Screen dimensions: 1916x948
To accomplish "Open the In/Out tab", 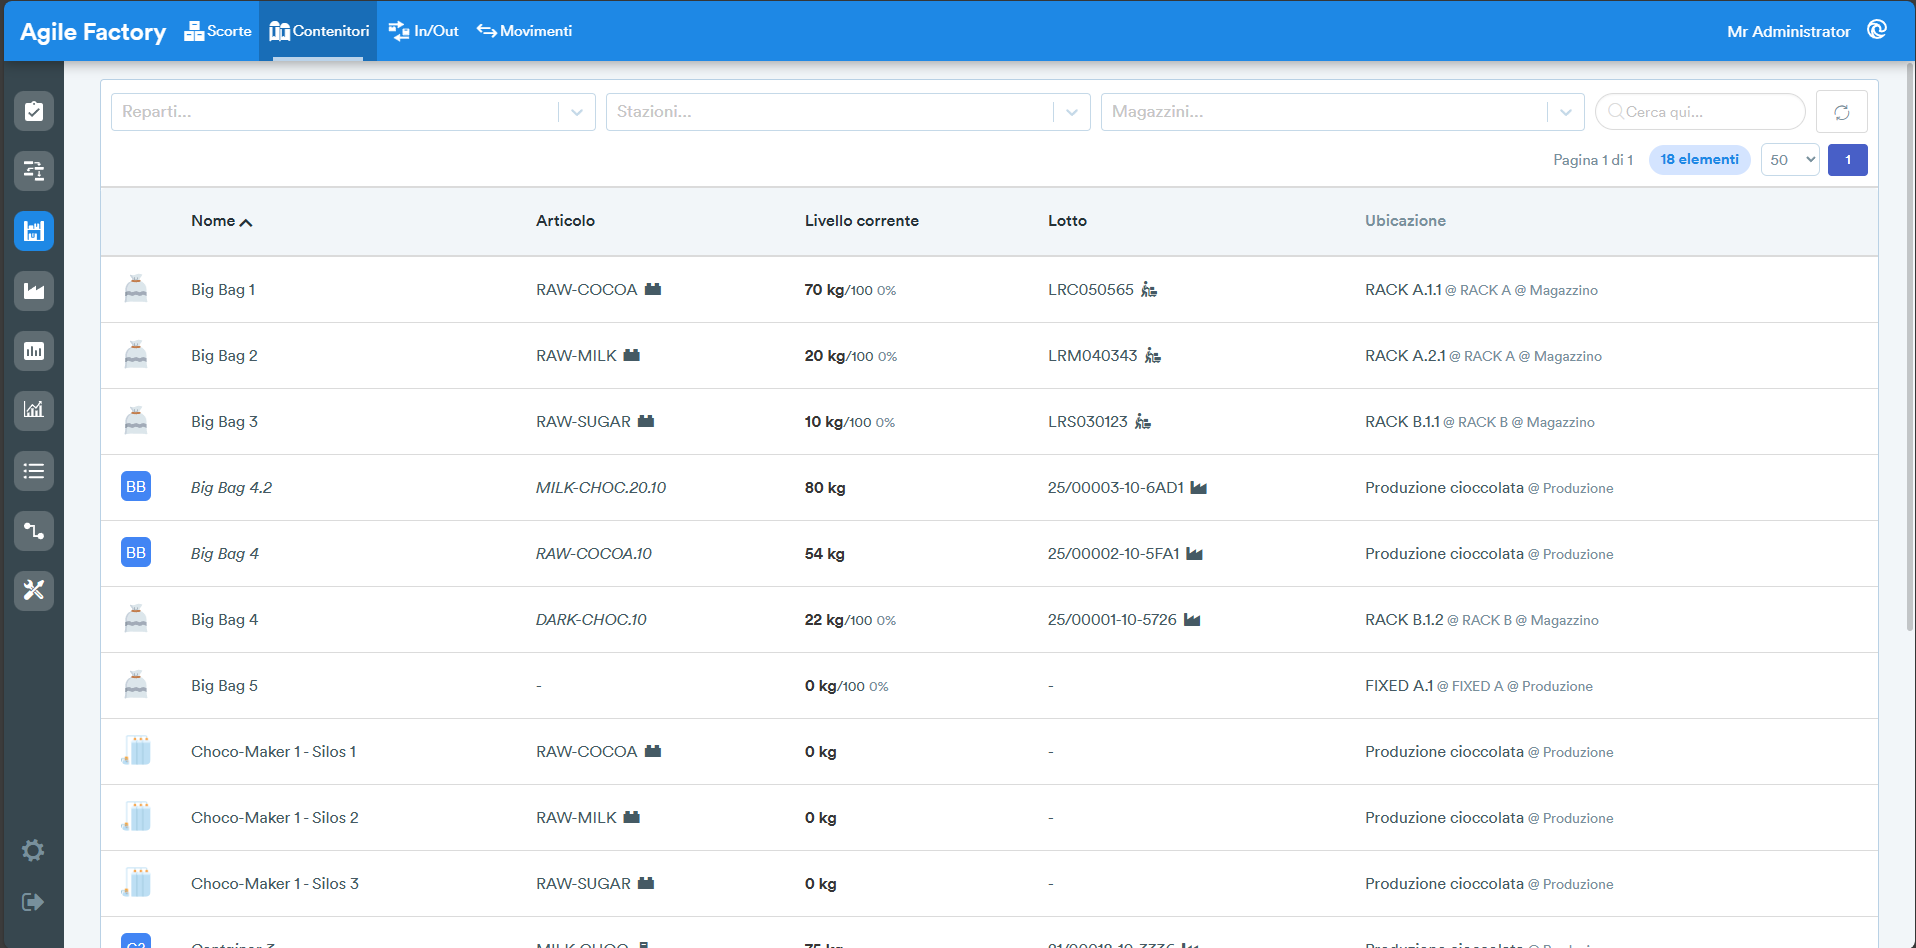I will (x=423, y=31).
